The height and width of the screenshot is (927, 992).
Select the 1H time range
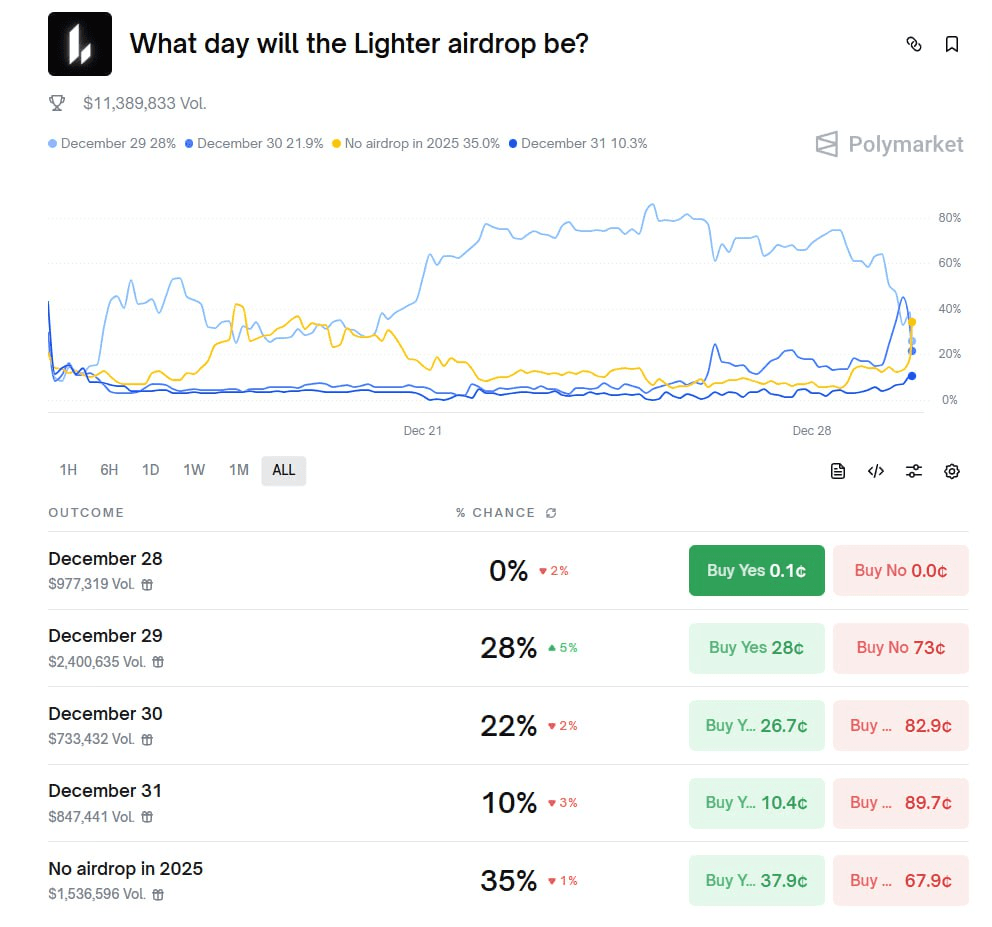pyautogui.click(x=68, y=470)
